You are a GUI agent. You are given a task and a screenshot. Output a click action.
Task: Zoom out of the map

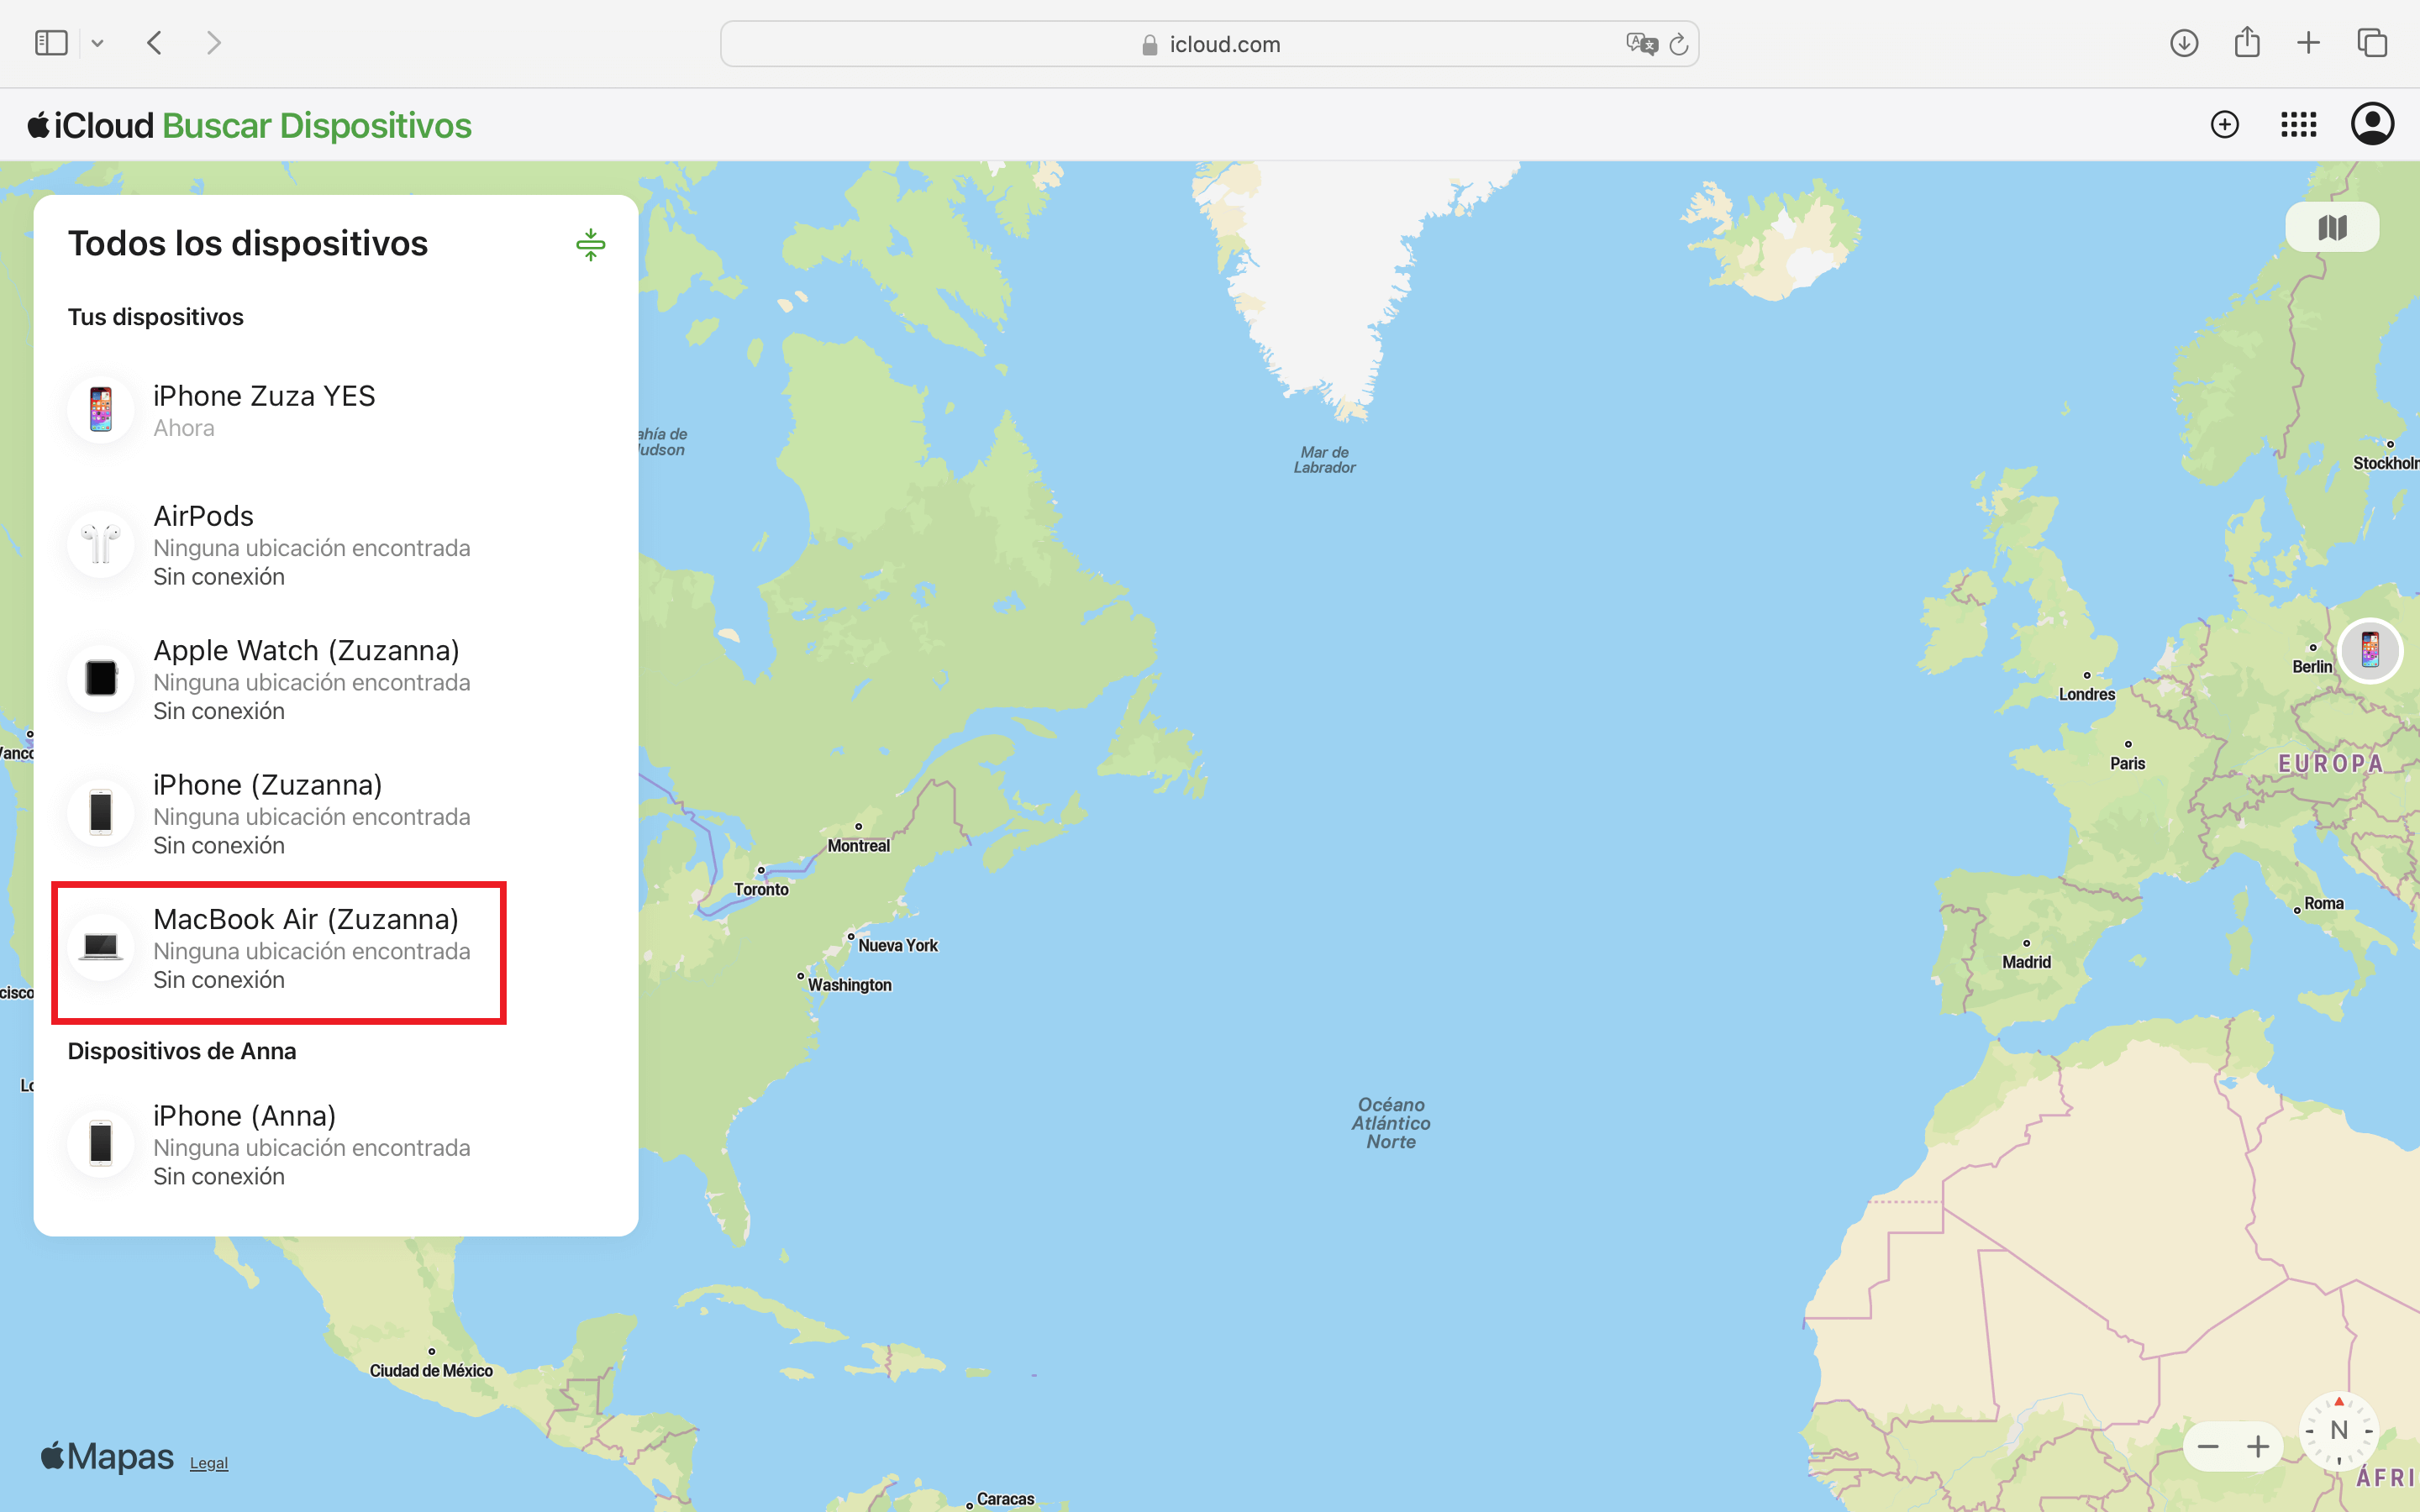(2209, 1447)
